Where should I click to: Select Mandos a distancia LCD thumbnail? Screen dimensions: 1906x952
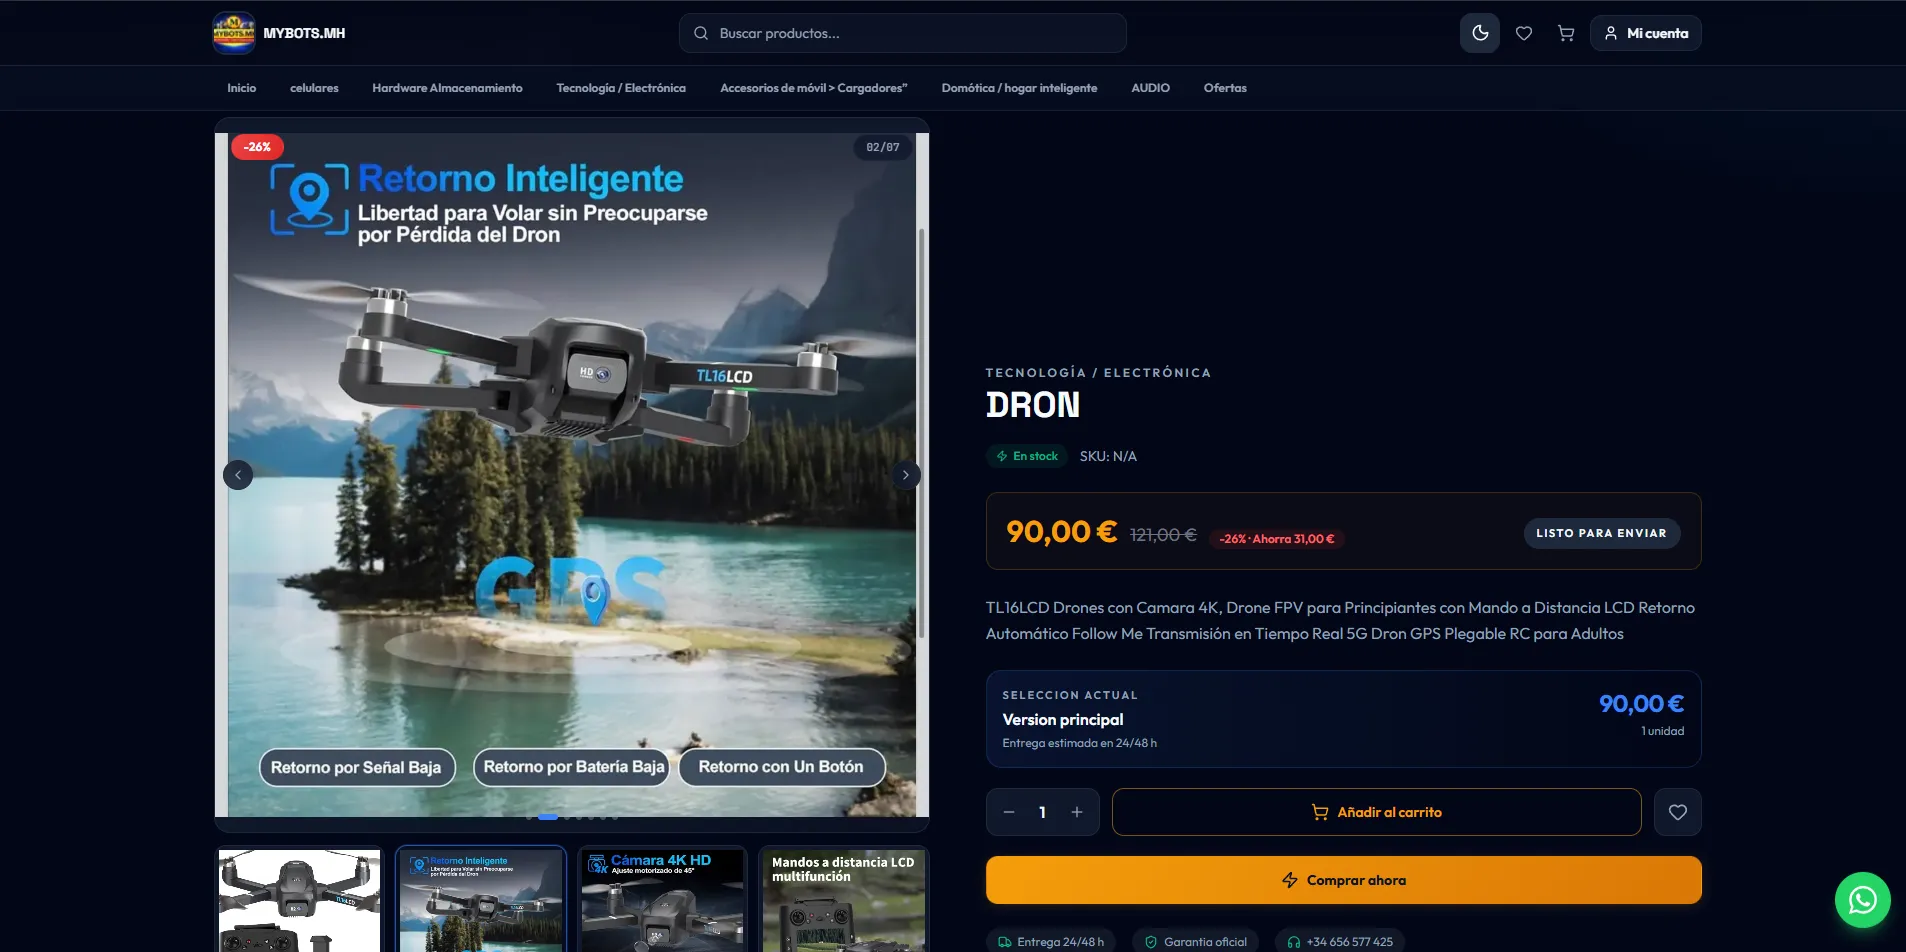coord(844,900)
